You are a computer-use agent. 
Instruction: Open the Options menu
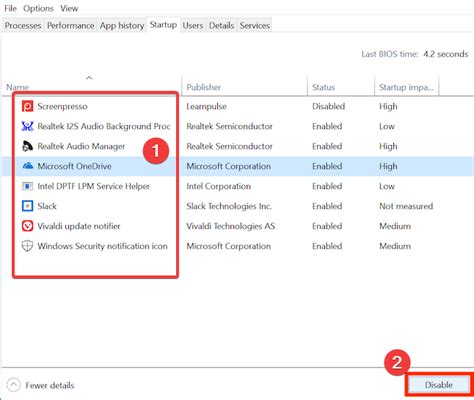click(x=38, y=8)
